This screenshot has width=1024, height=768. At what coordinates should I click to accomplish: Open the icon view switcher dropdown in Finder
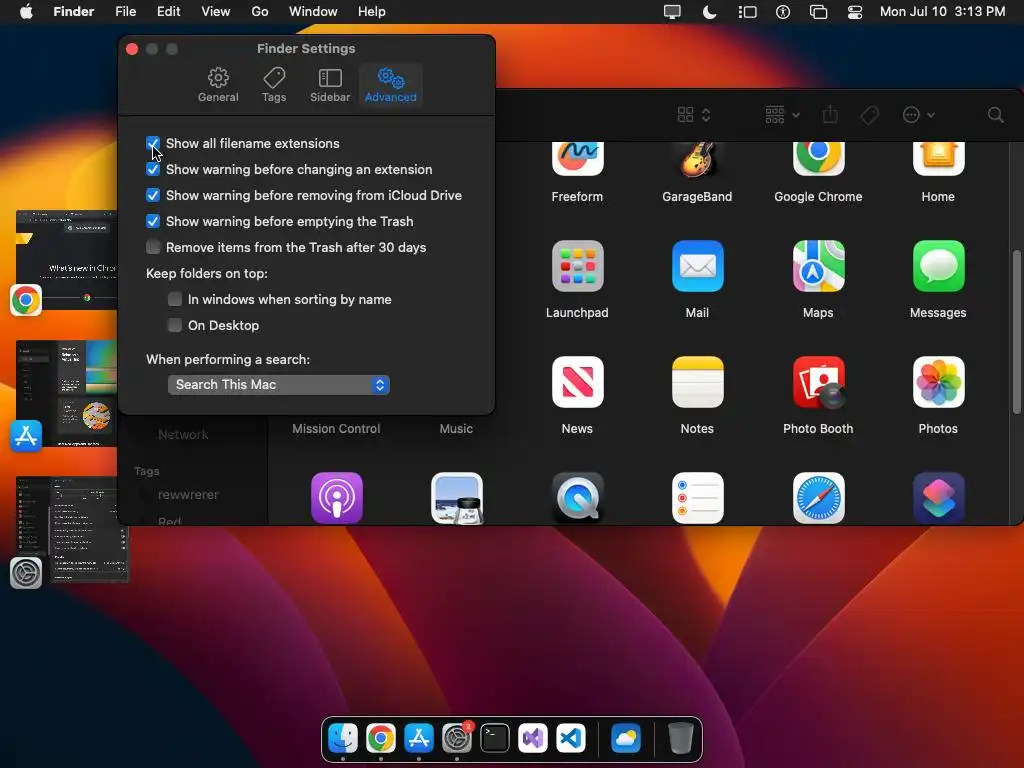(x=694, y=115)
